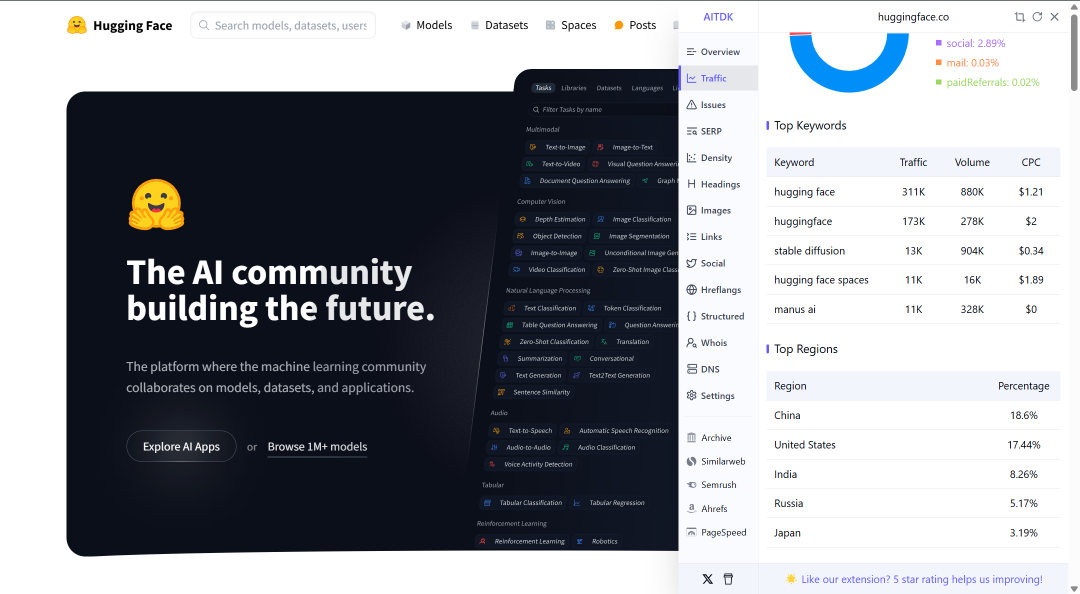Click the DNS server icon
Screen dimensions: 1080x594
[x=692, y=369]
